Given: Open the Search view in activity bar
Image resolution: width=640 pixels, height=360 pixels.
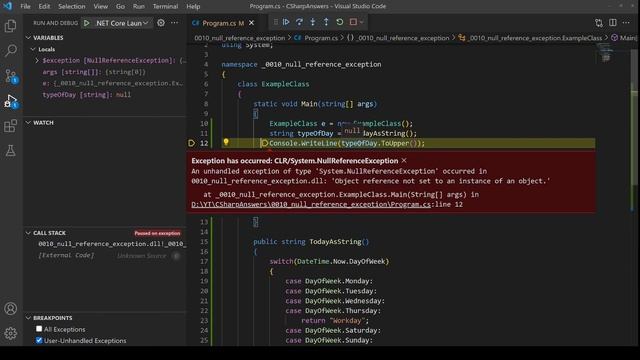Looking at the screenshot, I should 10,51.
